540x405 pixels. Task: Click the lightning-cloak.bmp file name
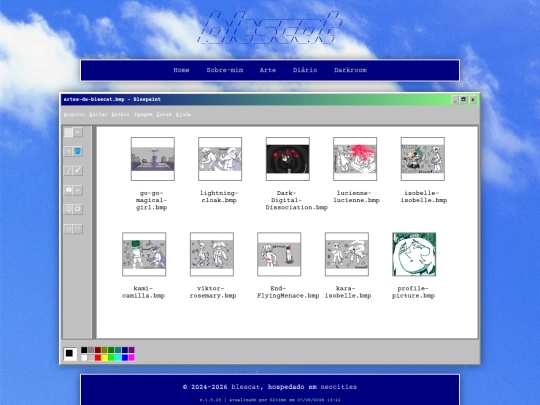coord(219,197)
